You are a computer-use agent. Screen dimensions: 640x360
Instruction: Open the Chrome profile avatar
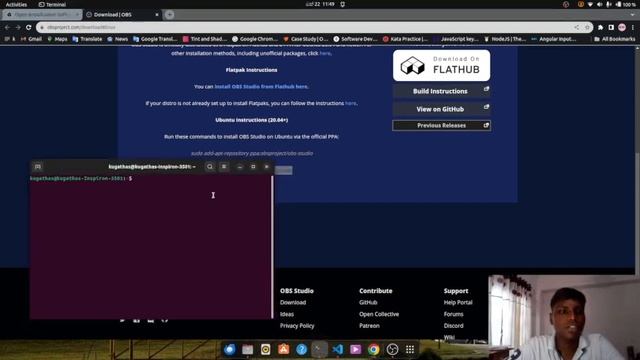pos(622,27)
